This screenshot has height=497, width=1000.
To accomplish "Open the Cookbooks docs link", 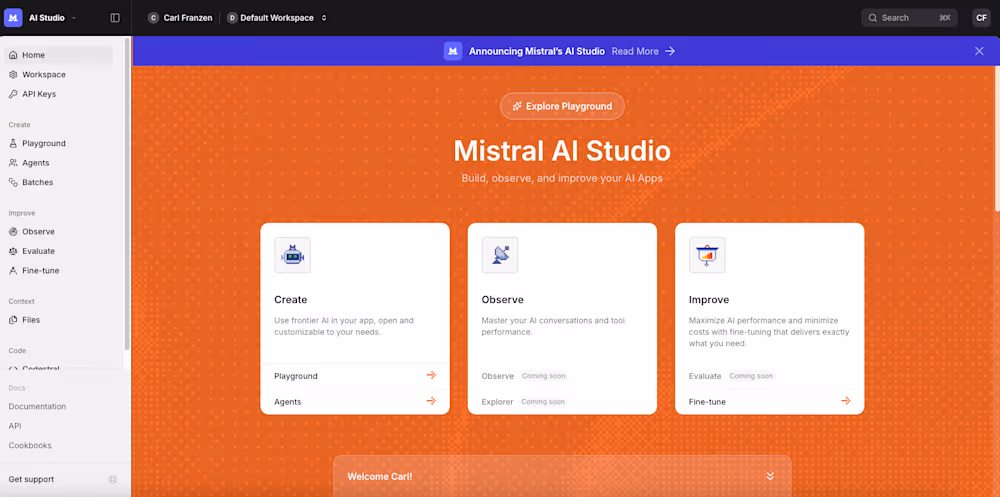I will 30,445.
